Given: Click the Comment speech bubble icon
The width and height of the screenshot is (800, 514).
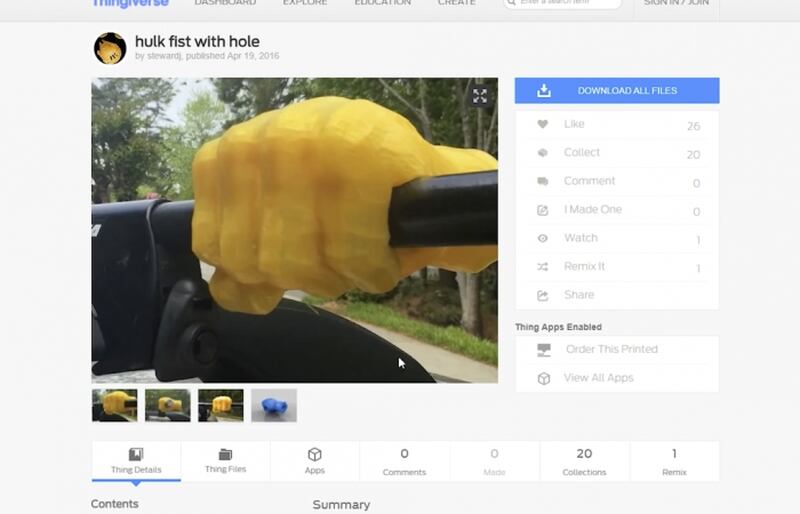Looking at the screenshot, I should click(x=542, y=181).
